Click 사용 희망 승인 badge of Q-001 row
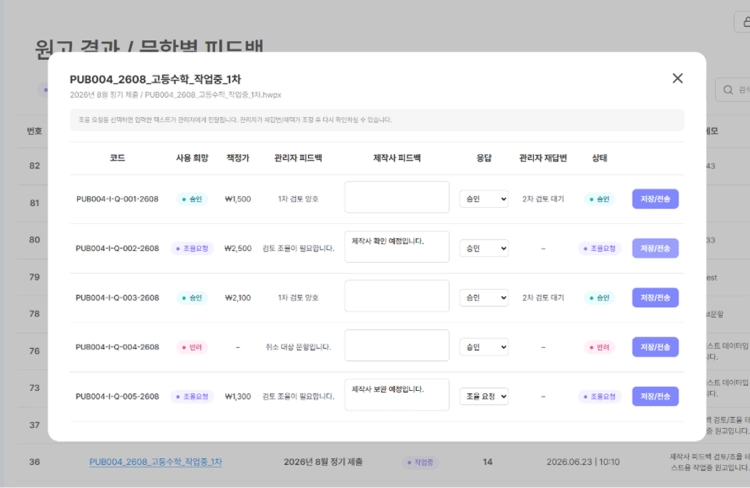This screenshot has height=488, width=750. [192, 199]
